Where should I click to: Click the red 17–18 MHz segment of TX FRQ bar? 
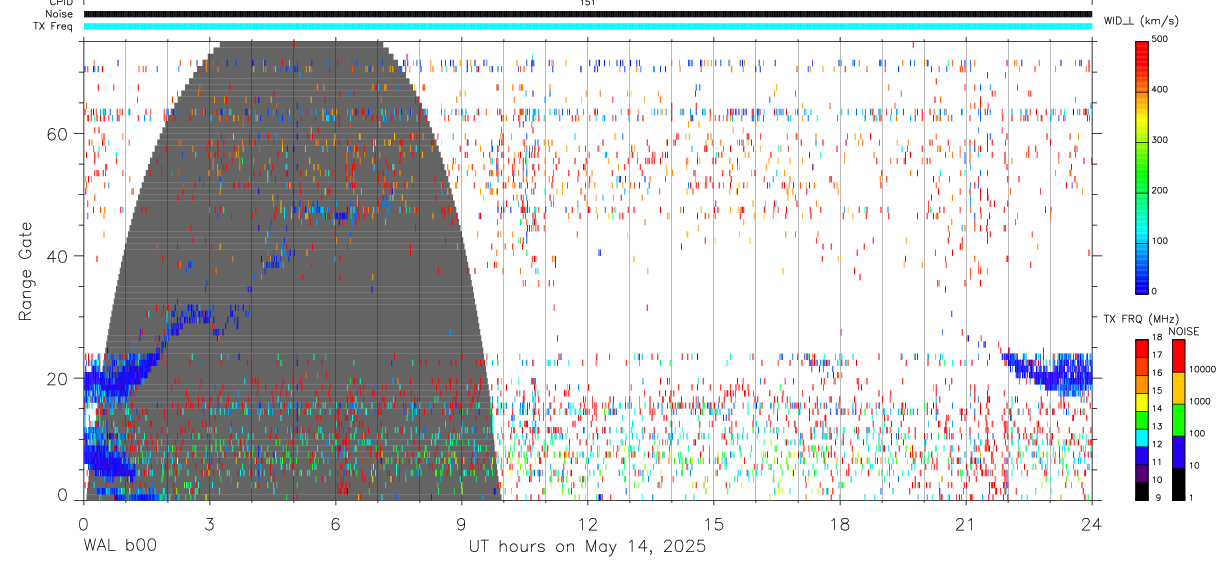1142,349
